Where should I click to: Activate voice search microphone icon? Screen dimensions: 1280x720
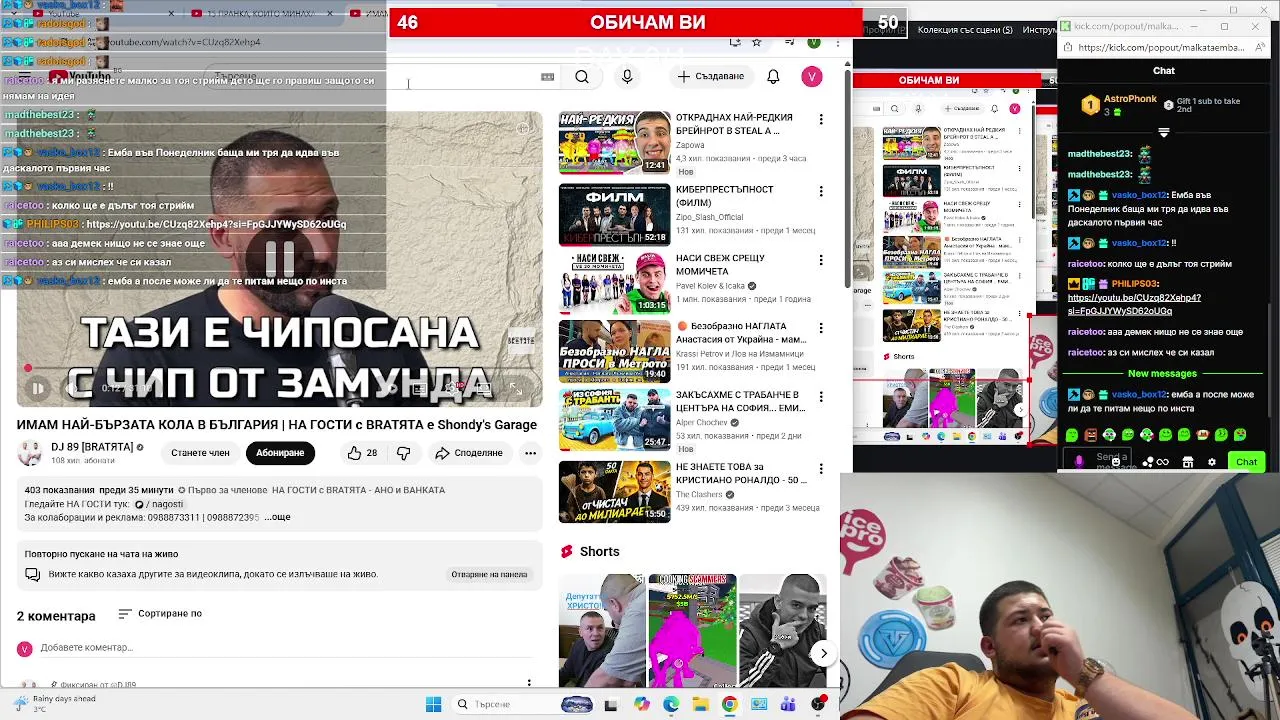tap(627, 77)
